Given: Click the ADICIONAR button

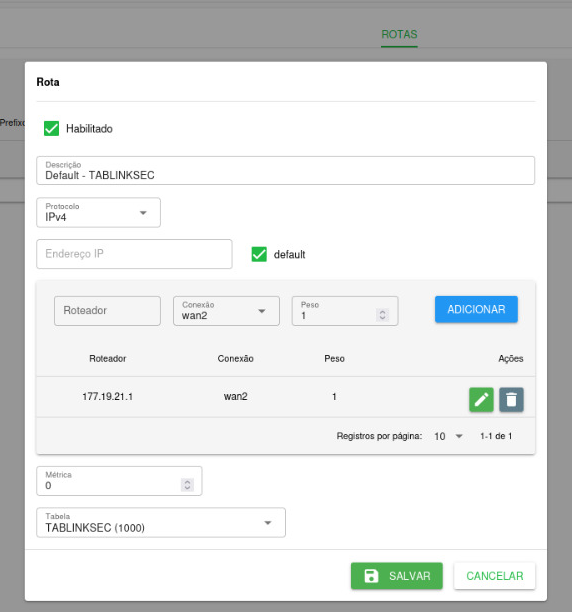Looking at the screenshot, I should (x=476, y=309).
